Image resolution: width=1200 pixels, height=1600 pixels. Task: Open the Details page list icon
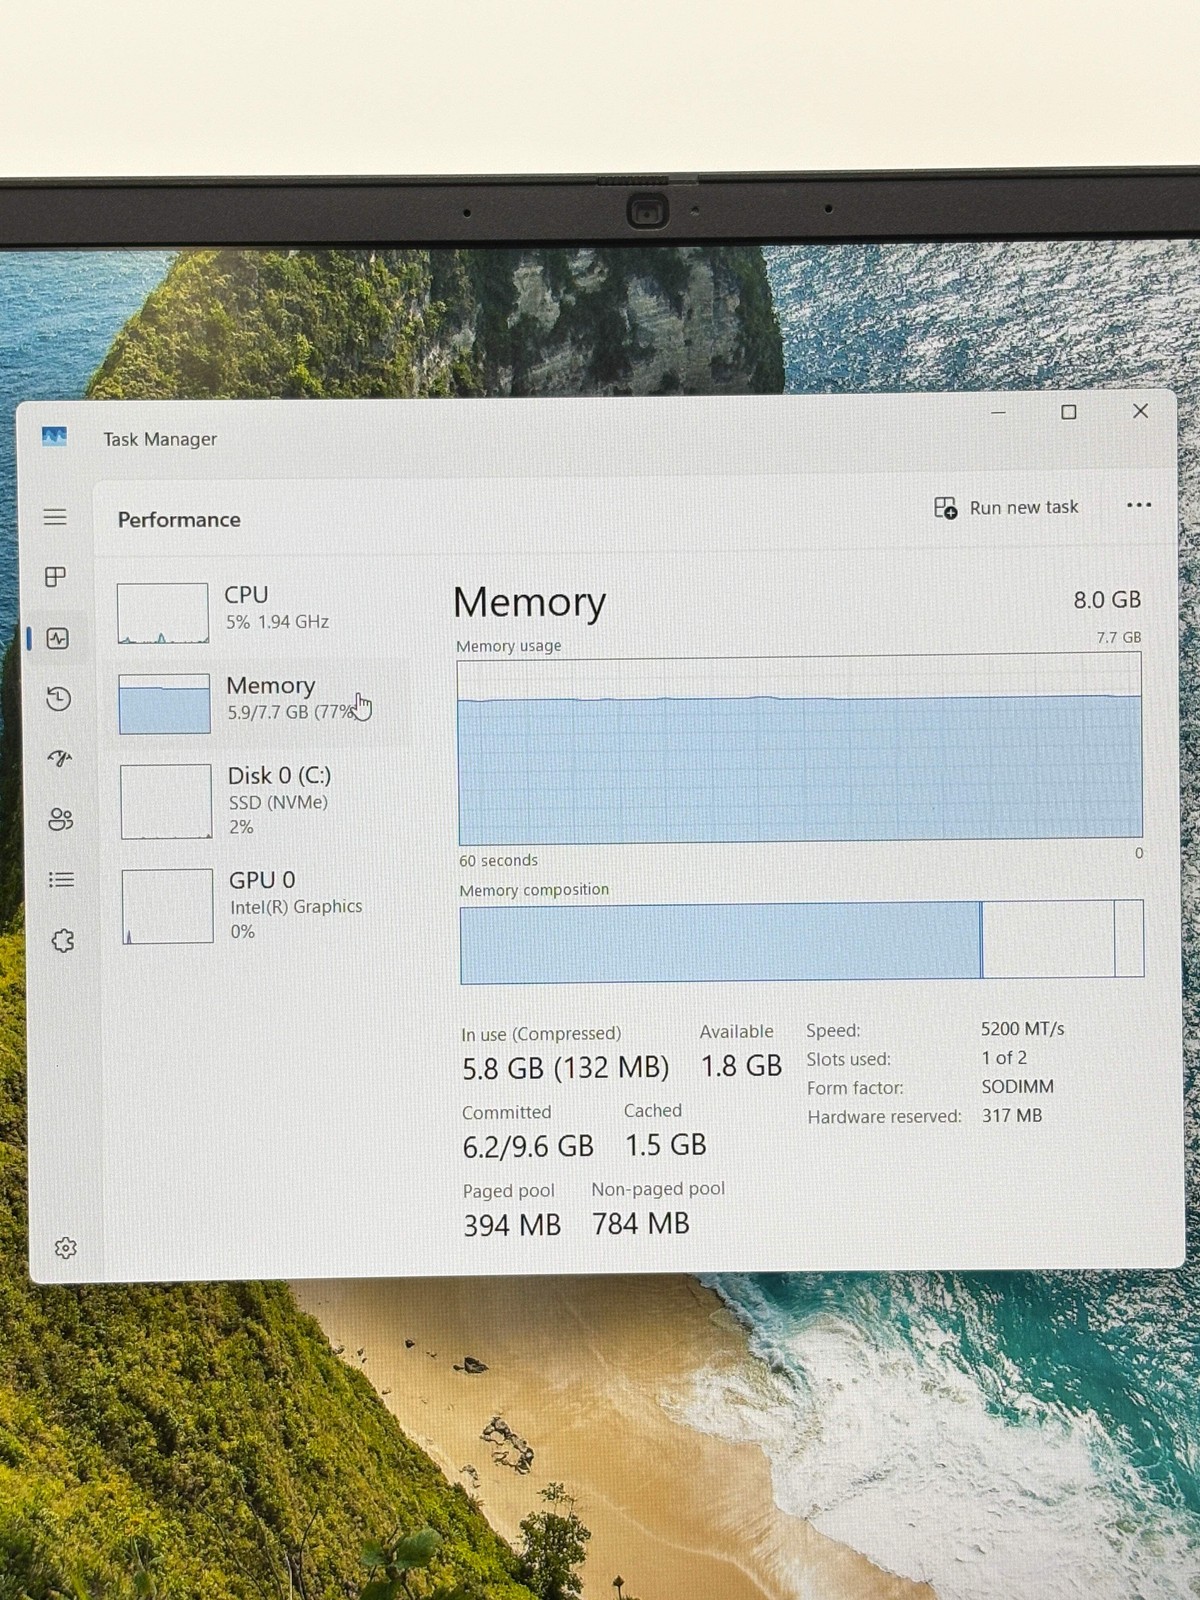coord(62,880)
